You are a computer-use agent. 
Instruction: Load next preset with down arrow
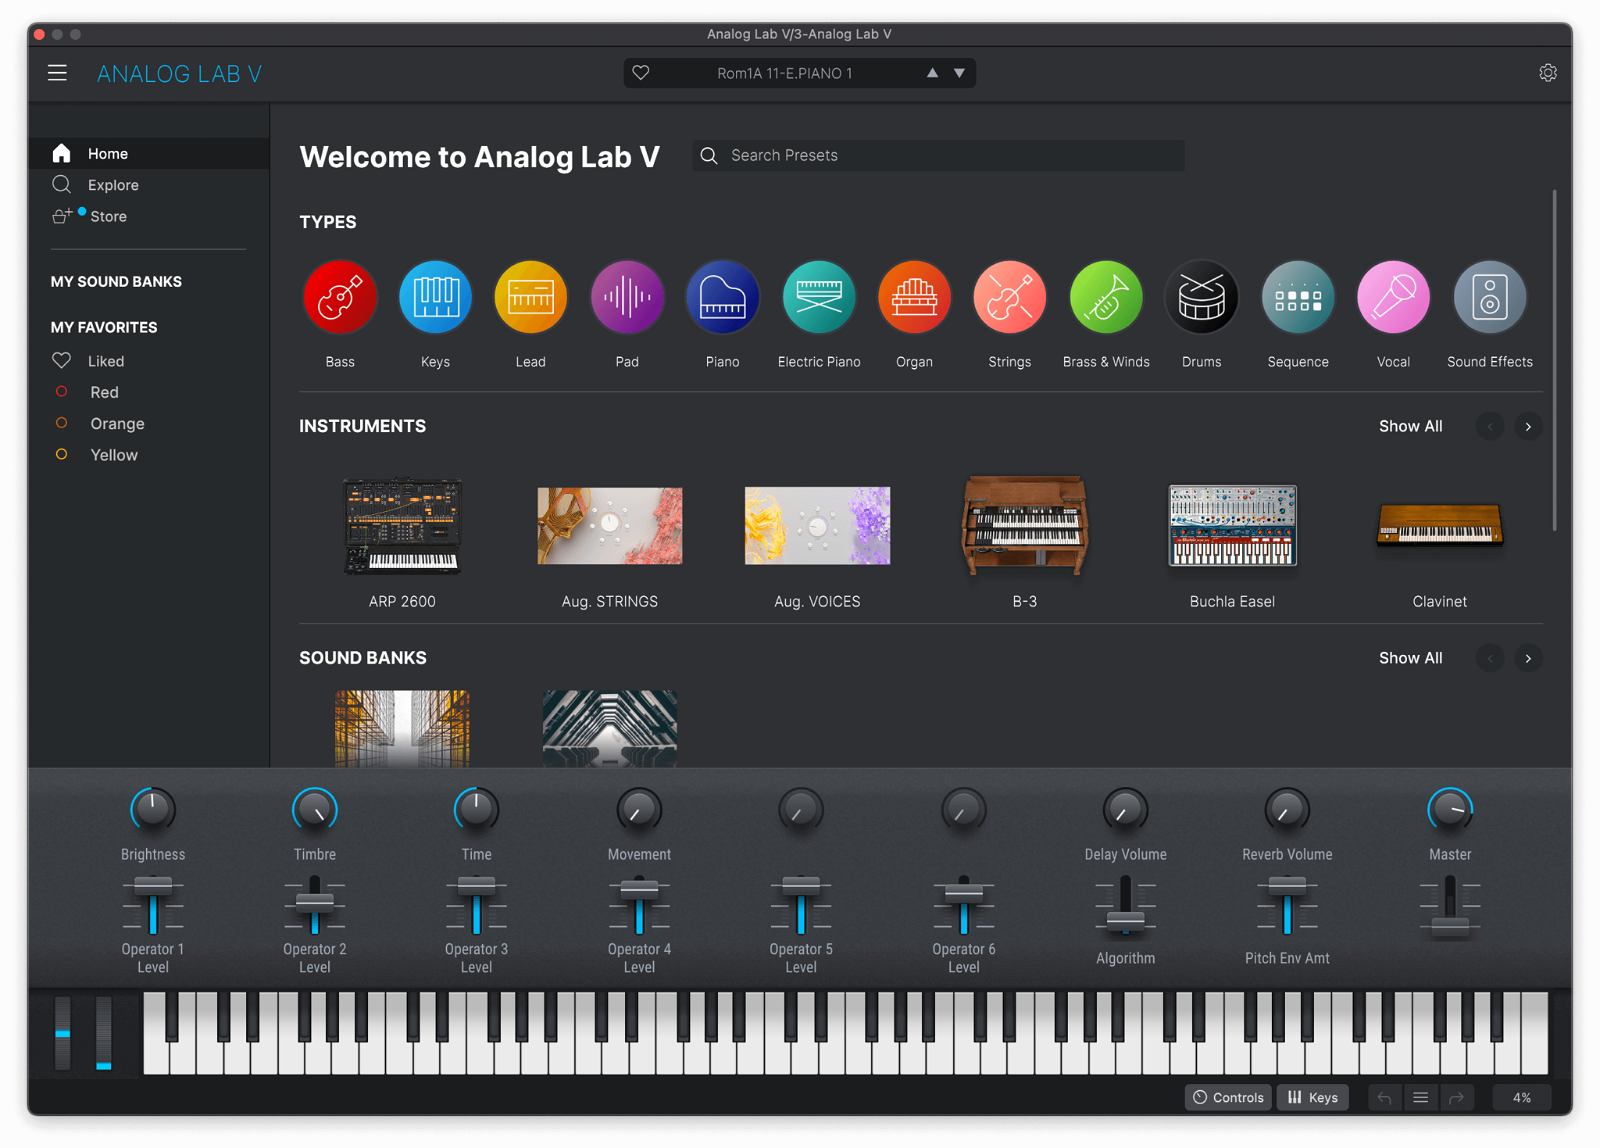click(960, 73)
